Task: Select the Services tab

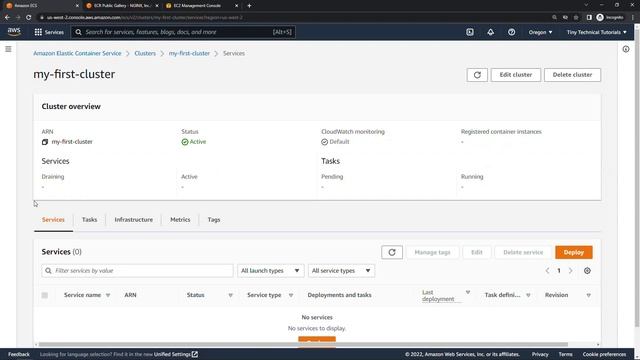Action: point(53,220)
